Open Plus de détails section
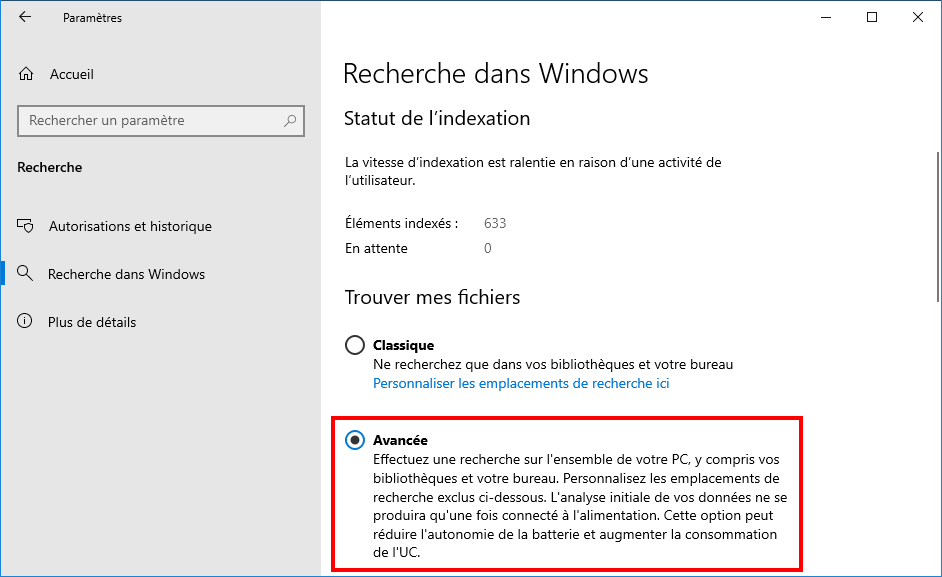 coord(92,322)
